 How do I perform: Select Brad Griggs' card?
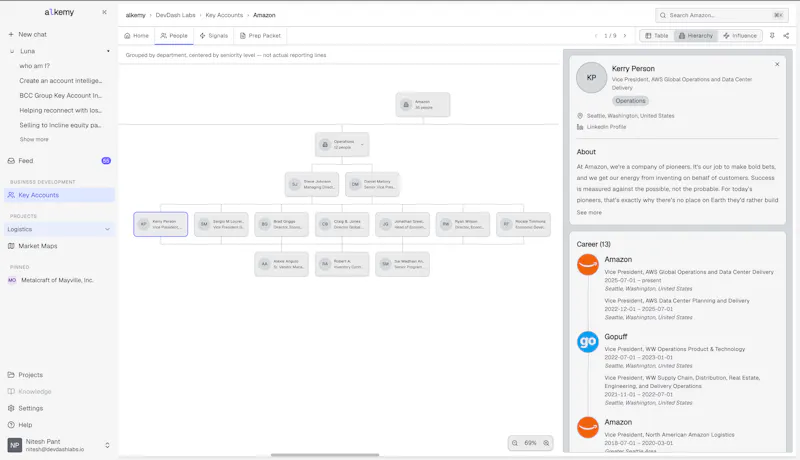point(282,224)
